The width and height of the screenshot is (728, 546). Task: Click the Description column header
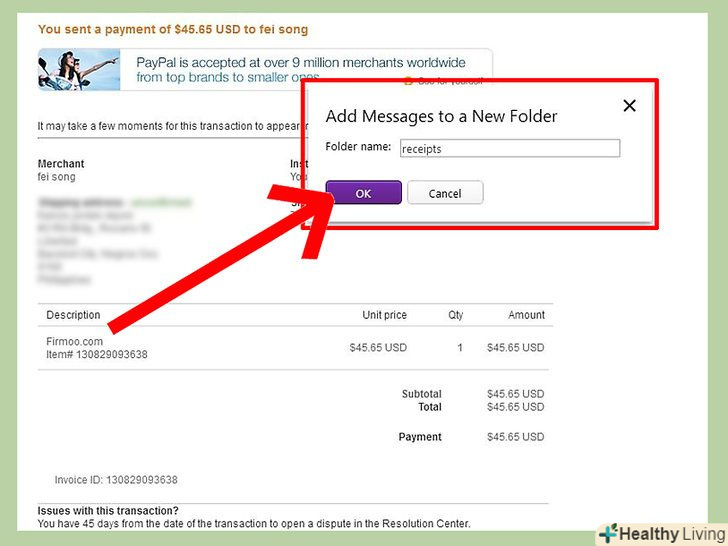point(73,315)
